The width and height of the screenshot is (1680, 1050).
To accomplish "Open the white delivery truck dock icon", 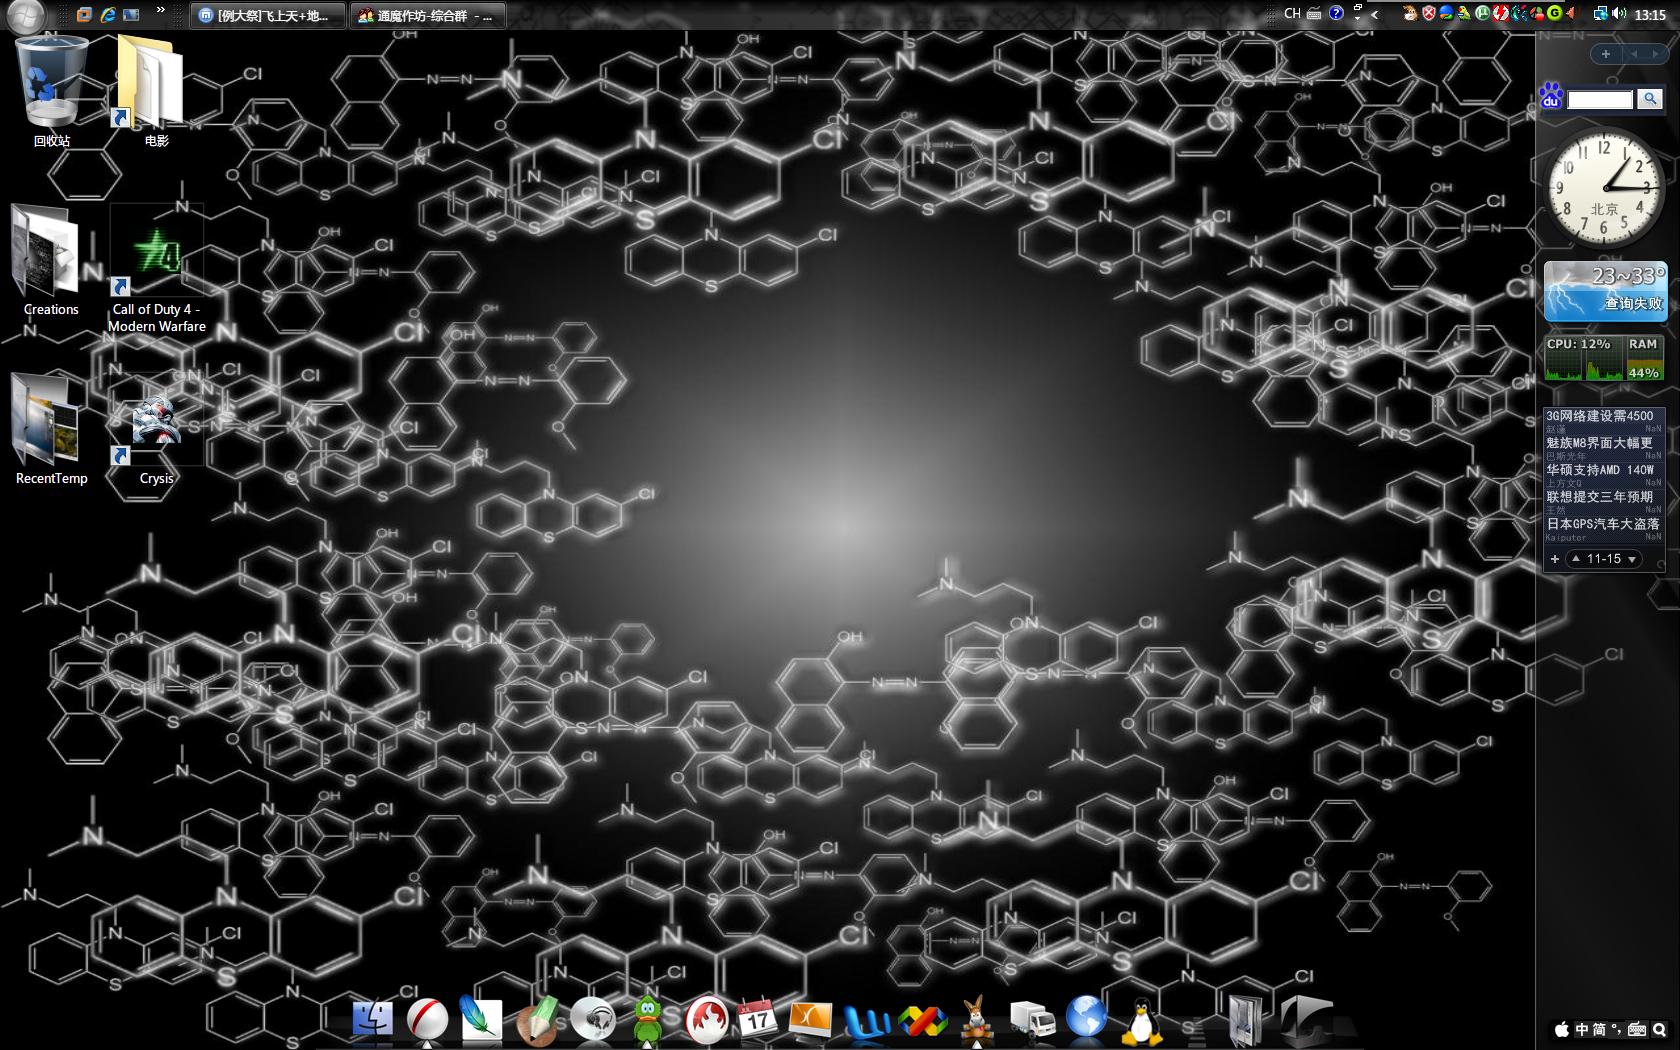I will tap(1032, 1020).
